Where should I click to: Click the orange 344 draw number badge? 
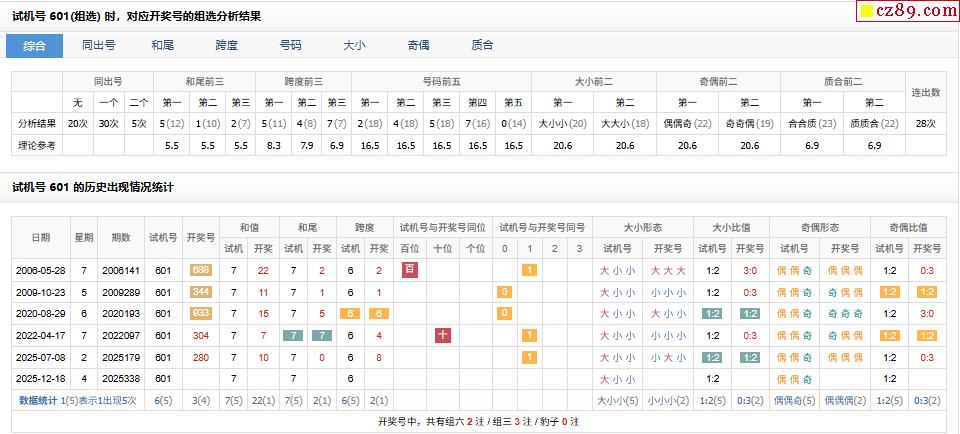tap(201, 292)
